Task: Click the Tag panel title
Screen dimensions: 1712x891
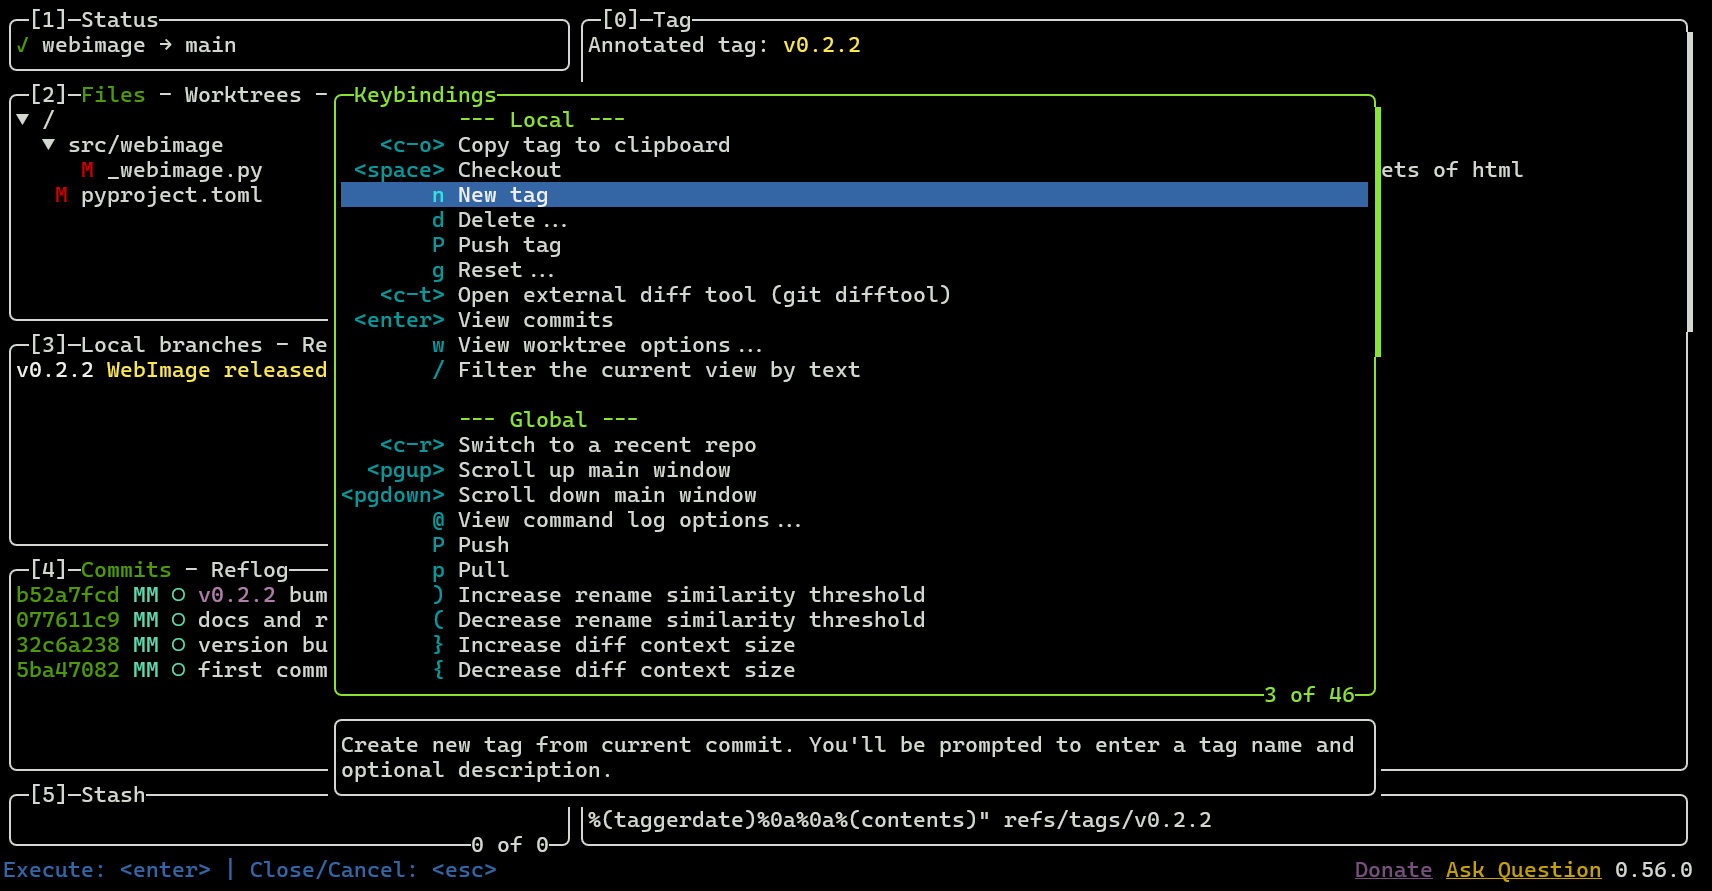Action: point(672,20)
